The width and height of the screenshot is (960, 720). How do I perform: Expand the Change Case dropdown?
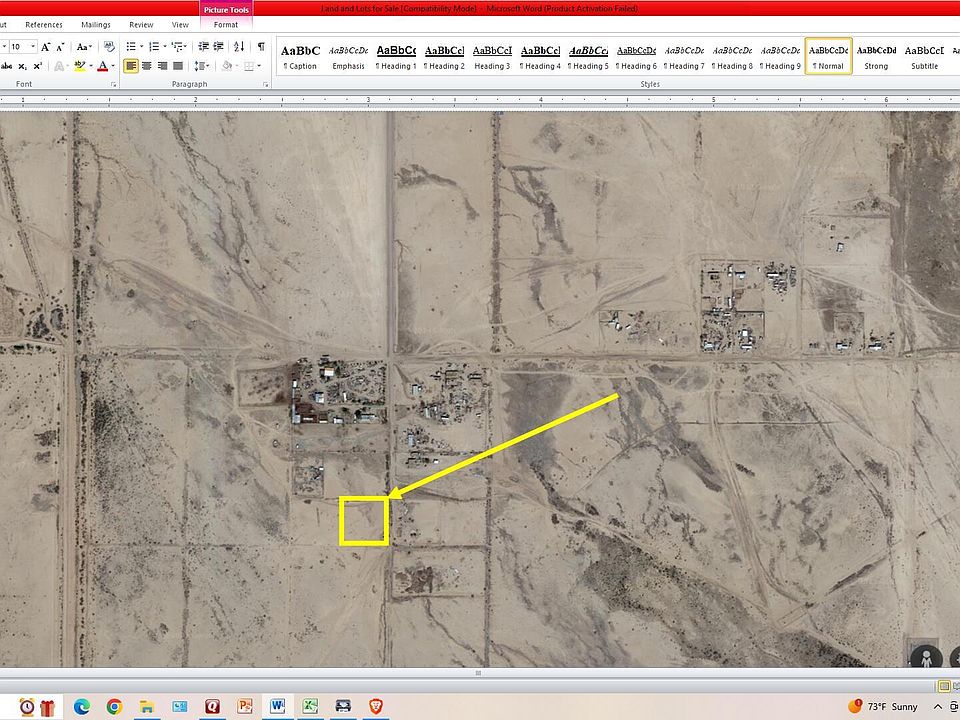point(84,47)
